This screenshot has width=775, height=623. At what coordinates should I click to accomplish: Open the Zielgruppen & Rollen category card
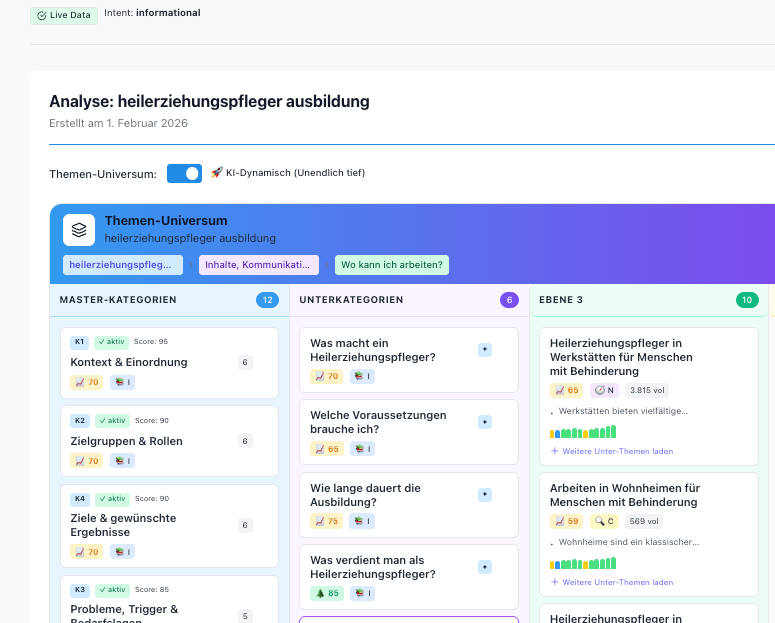tap(170, 441)
